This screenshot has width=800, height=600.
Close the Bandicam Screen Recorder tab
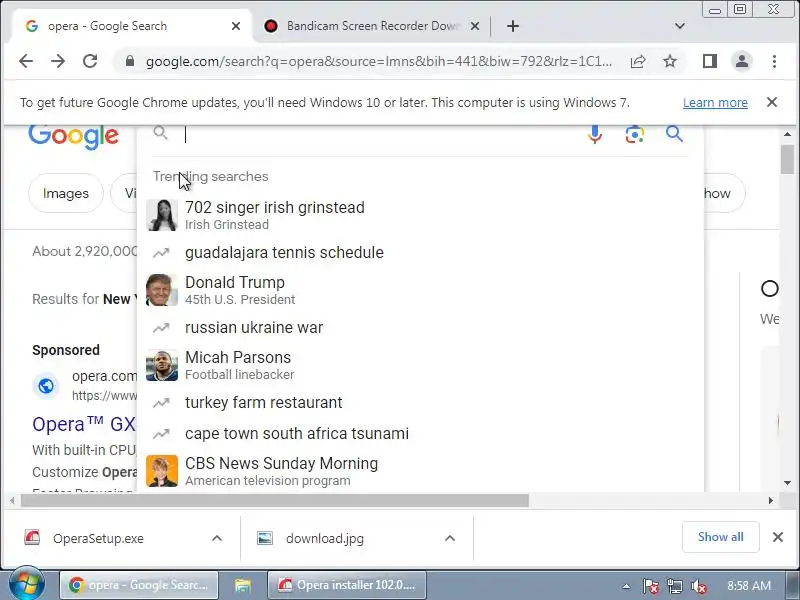click(x=474, y=26)
